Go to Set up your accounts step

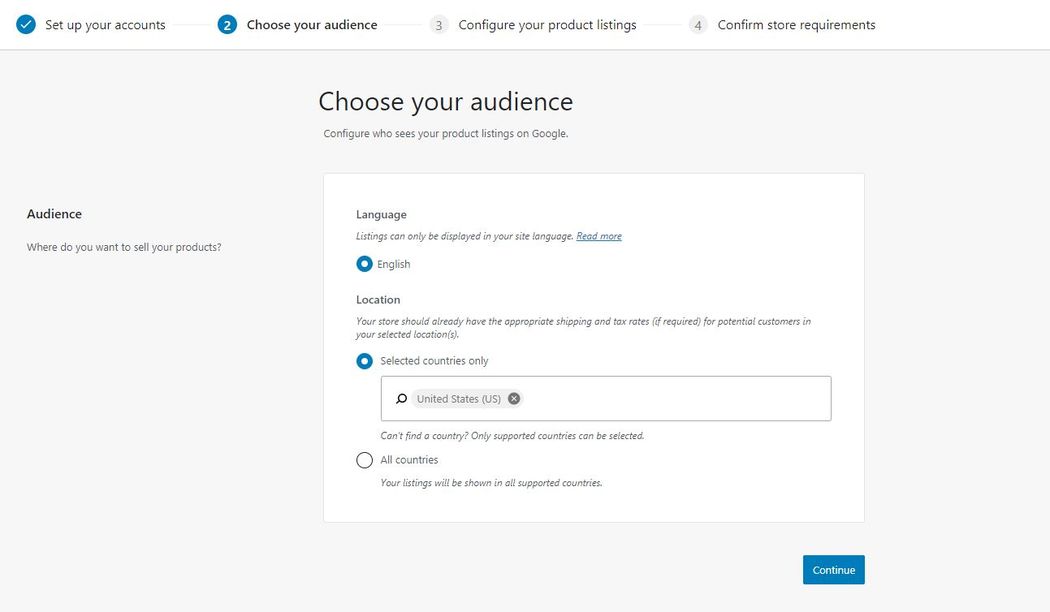coord(105,25)
